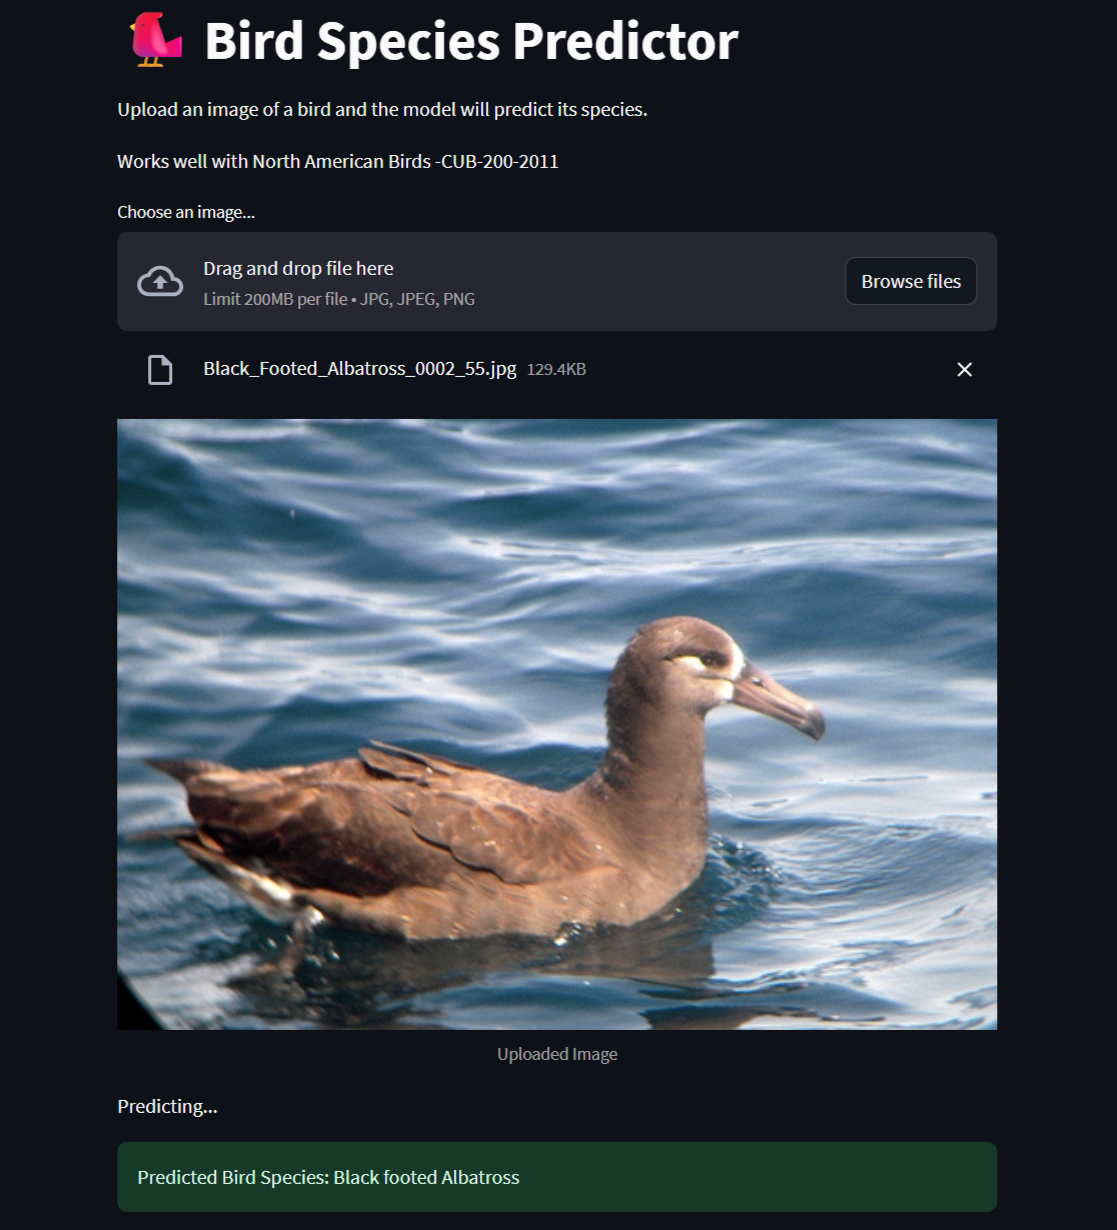The width and height of the screenshot is (1117, 1230).
Task: Click the CUB-200-2011 dataset note text
Action: pyautogui.click(x=338, y=161)
